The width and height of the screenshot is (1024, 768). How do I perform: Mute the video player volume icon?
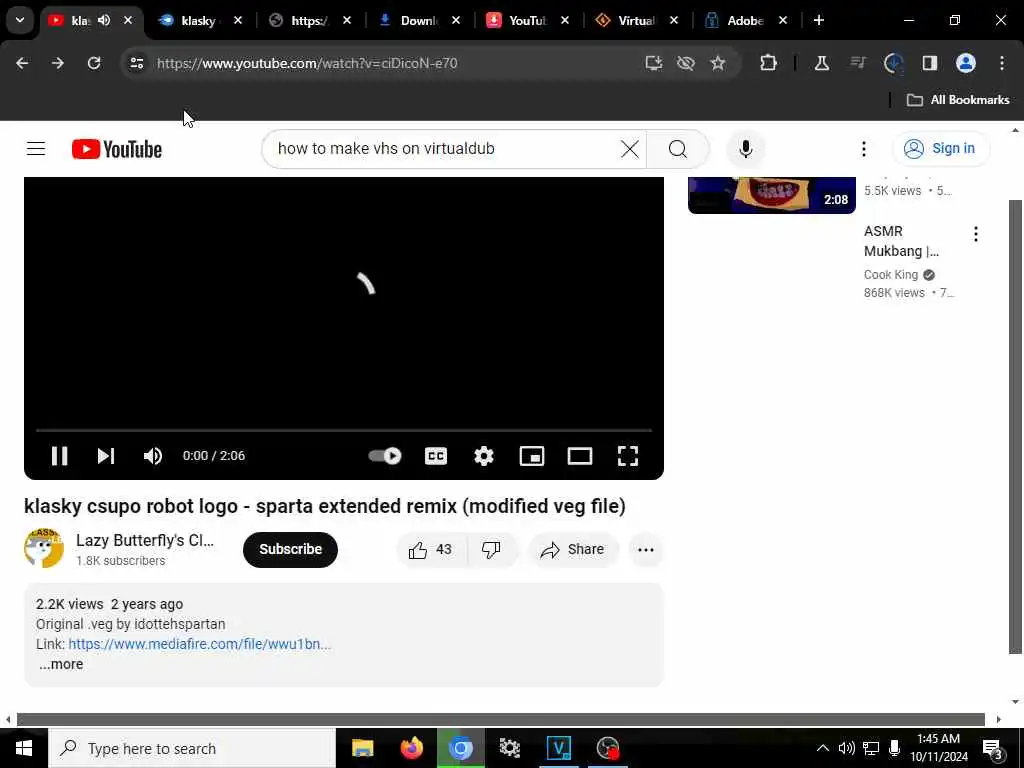(x=153, y=456)
